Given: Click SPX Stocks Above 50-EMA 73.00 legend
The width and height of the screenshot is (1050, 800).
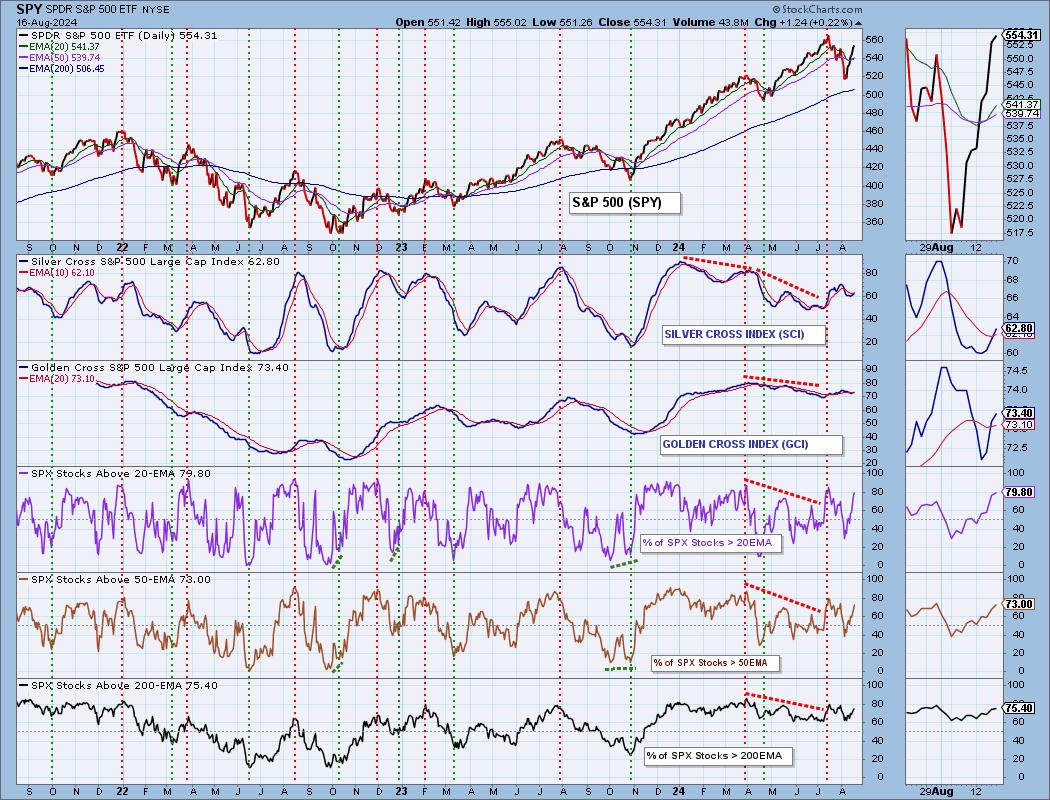Looking at the screenshot, I should pos(116,579).
